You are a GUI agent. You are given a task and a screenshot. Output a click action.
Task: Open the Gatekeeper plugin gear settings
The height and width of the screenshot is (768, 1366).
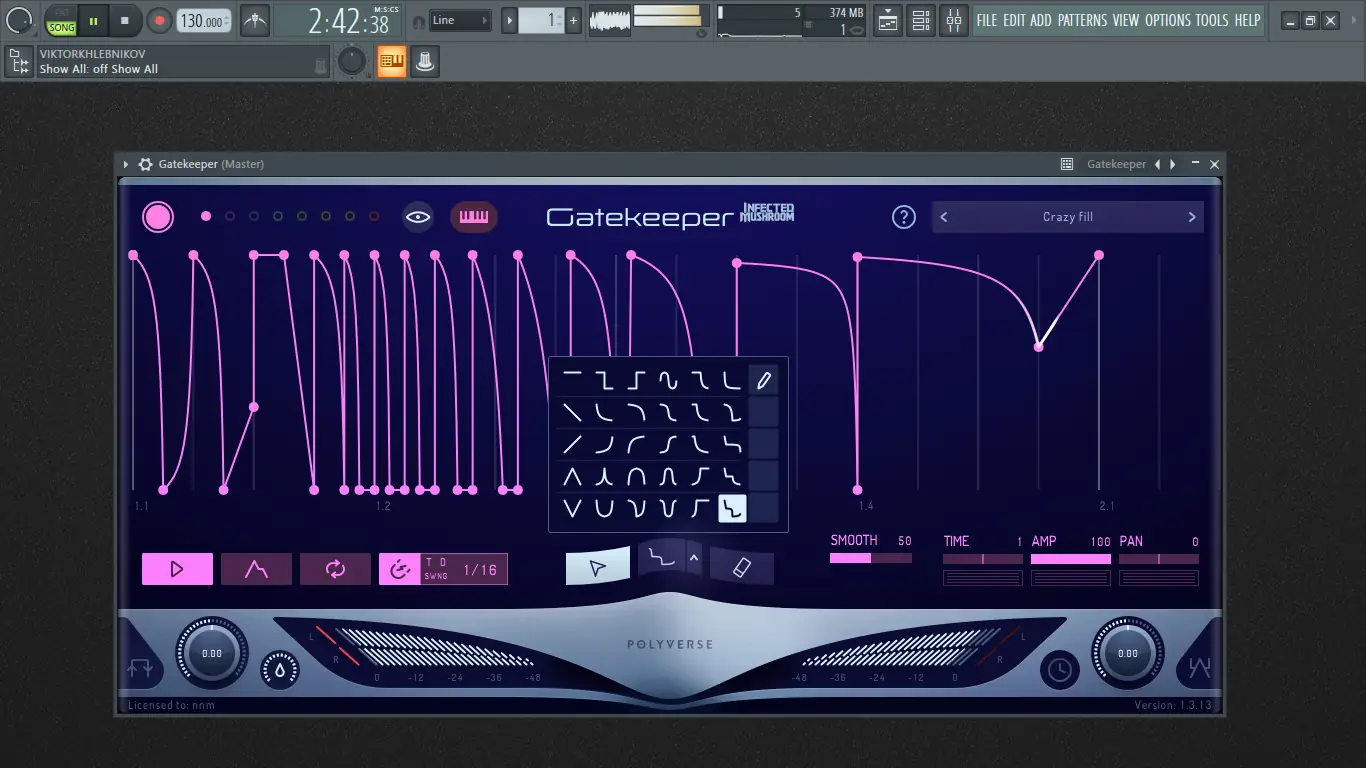coord(146,164)
